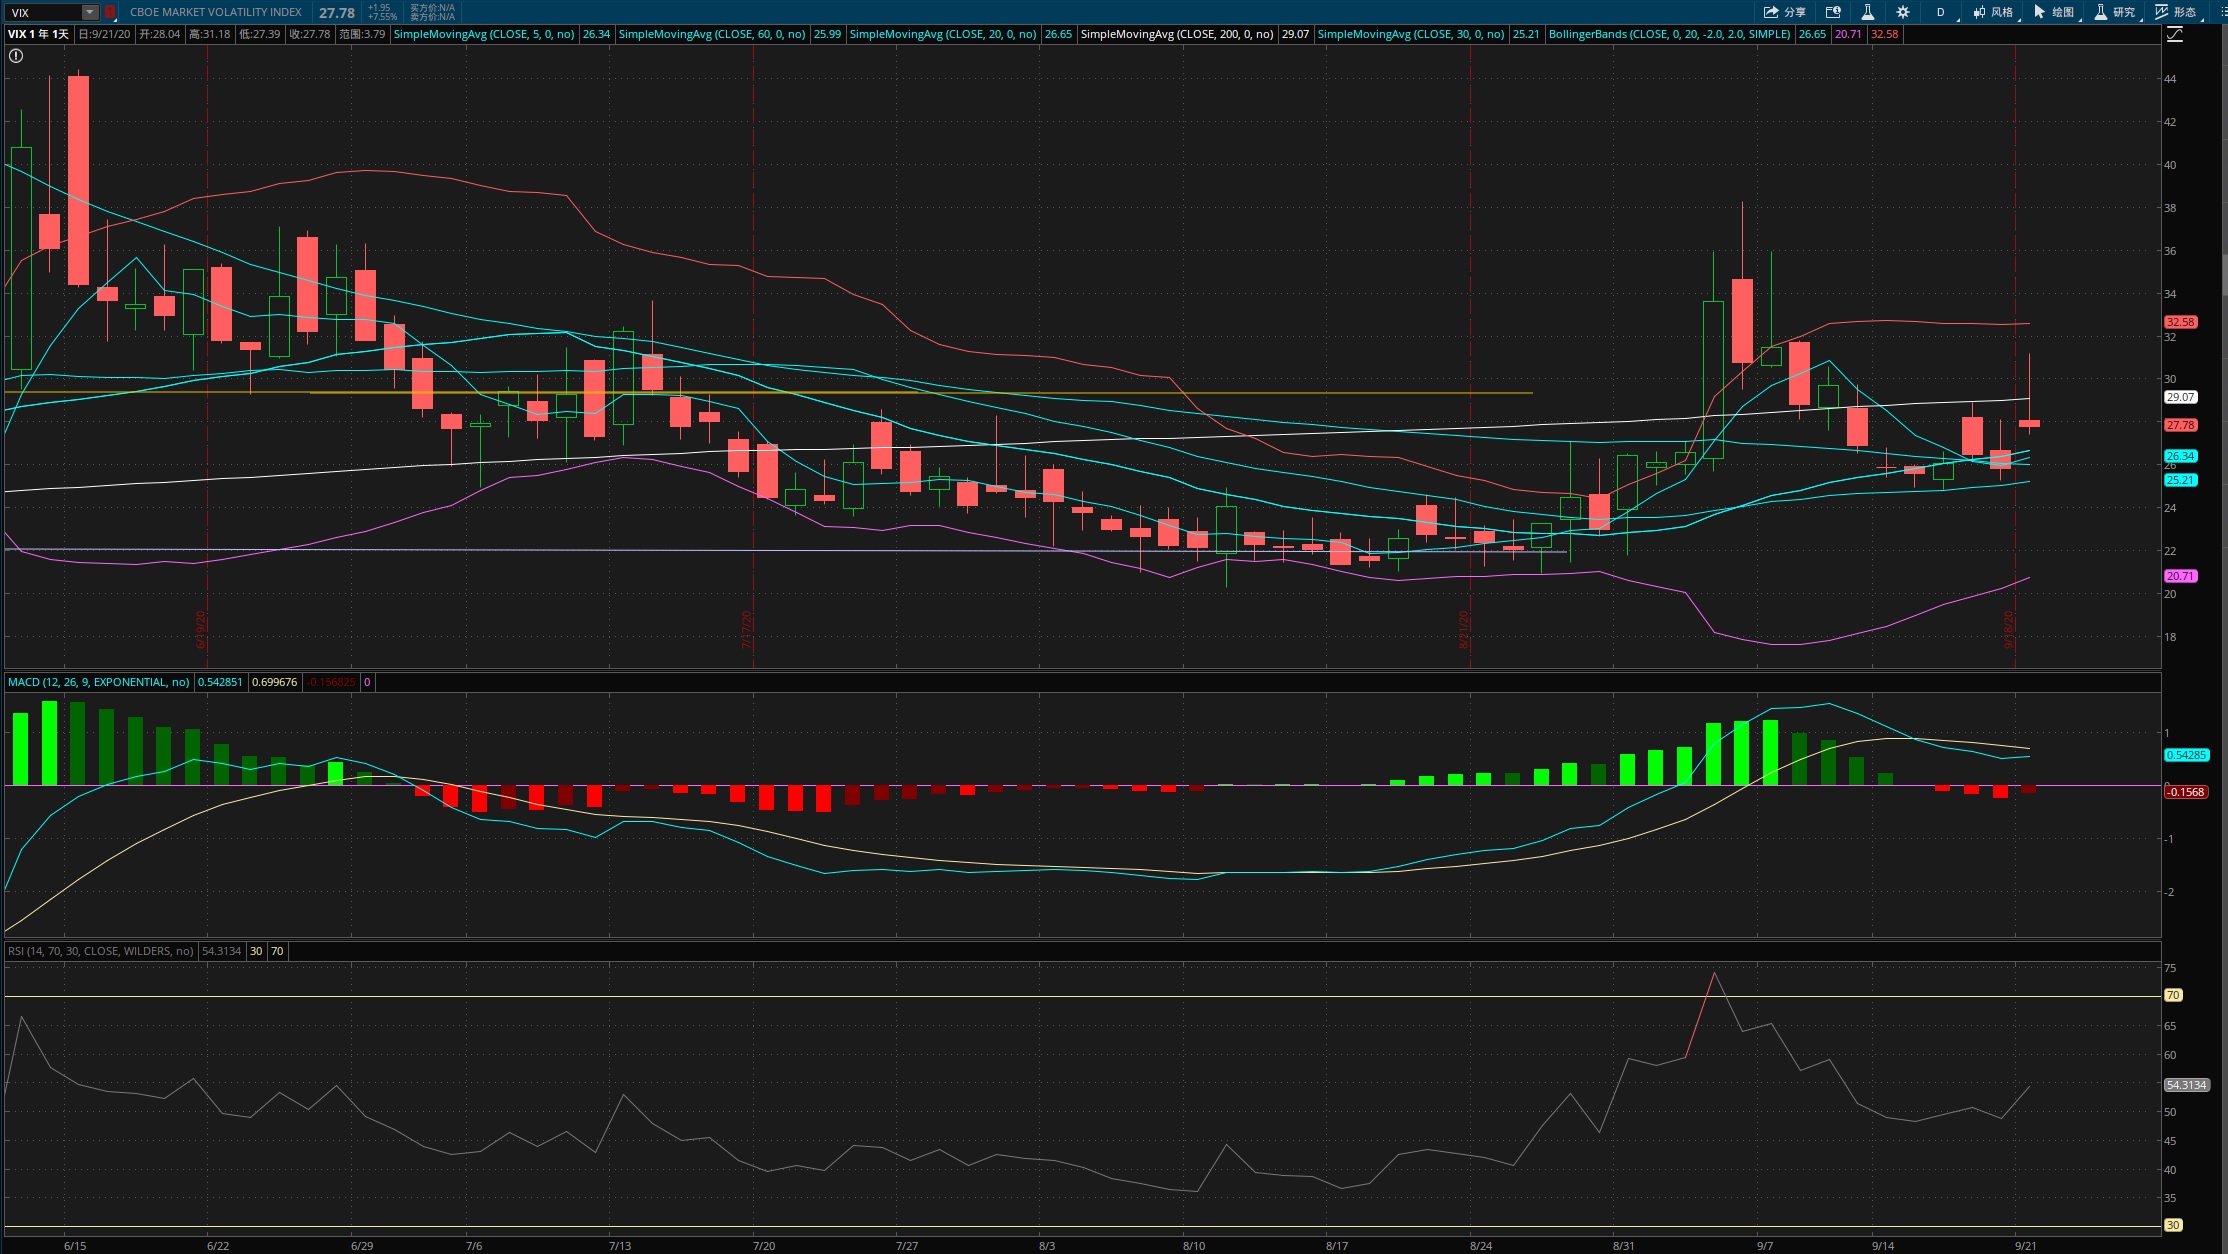The height and width of the screenshot is (1254, 2228).
Task: Click the RSI (14, 70, 30, CLOSE, WILDERS) label
Action: coord(100,951)
